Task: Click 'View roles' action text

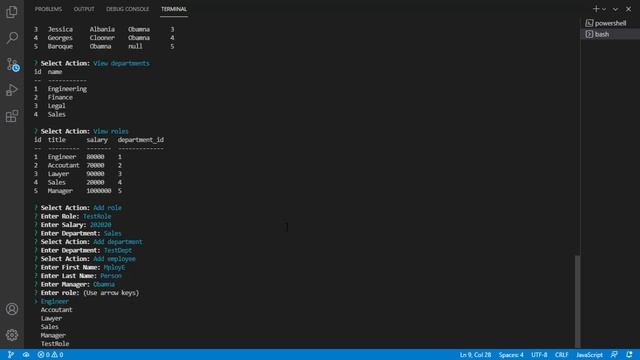Action: (x=111, y=131)
